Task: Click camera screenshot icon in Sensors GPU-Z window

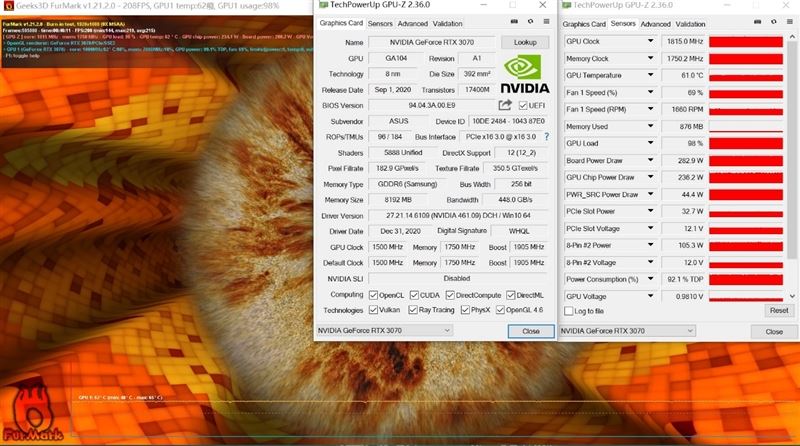Action: tap(758, 21)
